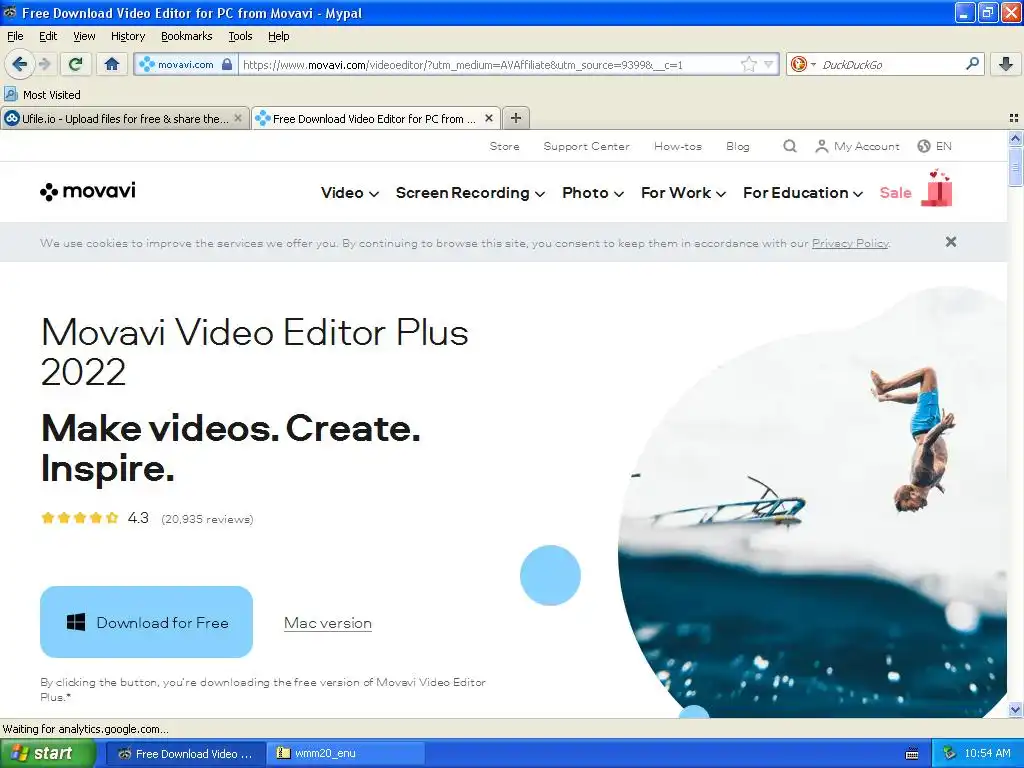Go to the browser Home page icon

(112, 64)
